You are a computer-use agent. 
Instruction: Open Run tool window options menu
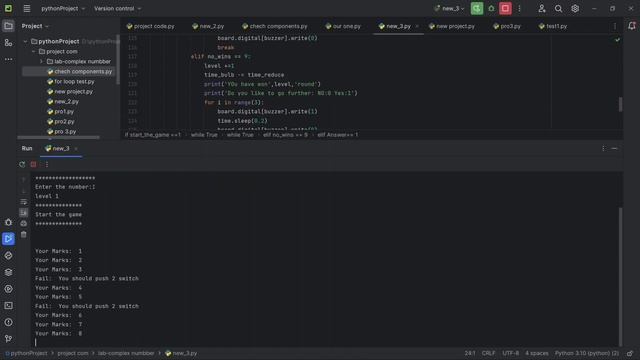click(x=603, y=149)
